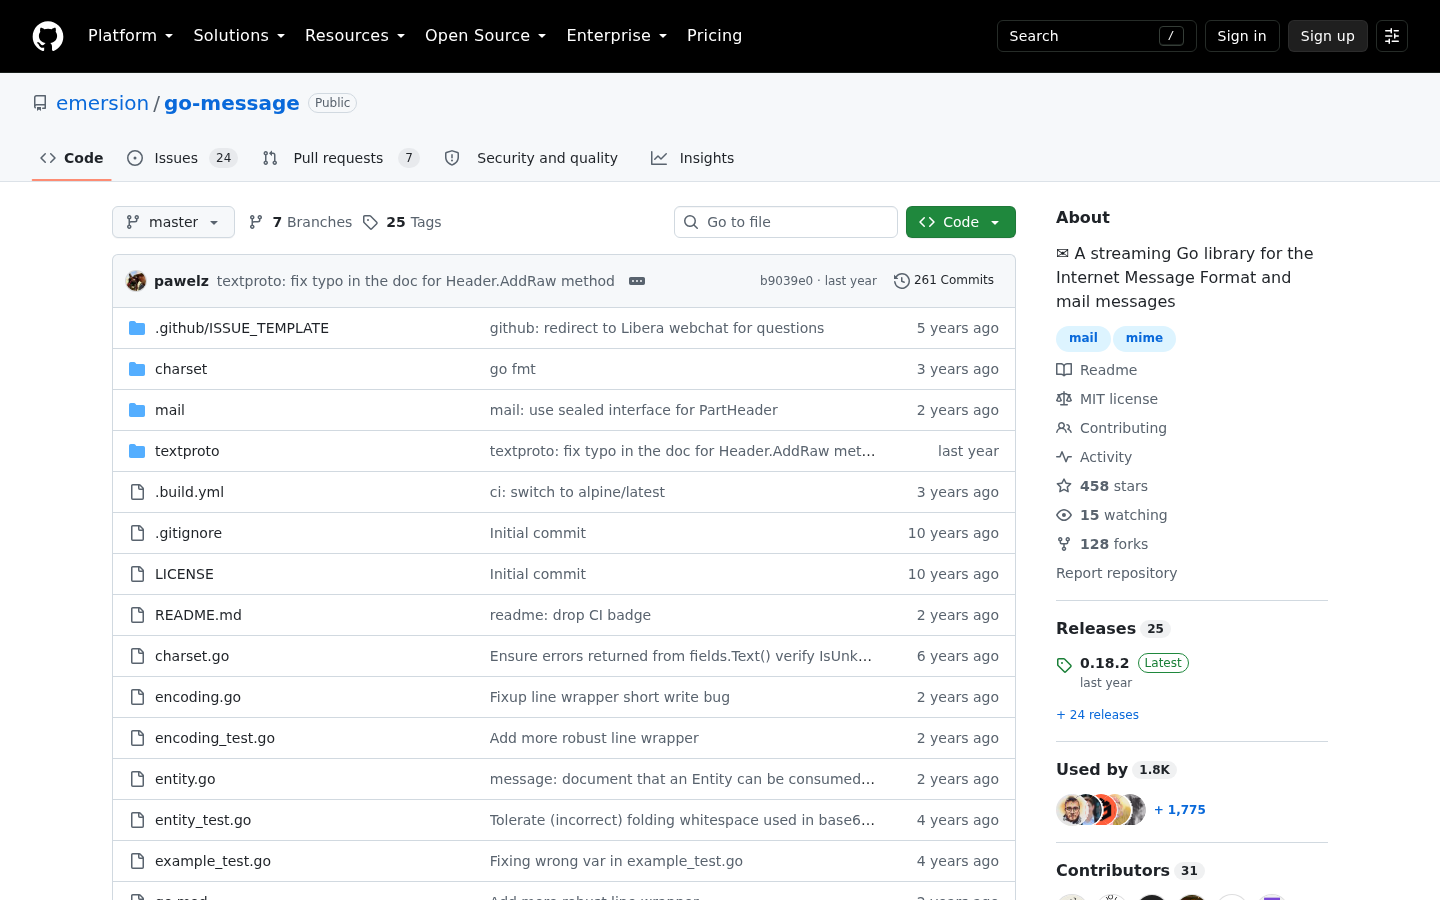Click the .gitignore file icon

point(137,533)
